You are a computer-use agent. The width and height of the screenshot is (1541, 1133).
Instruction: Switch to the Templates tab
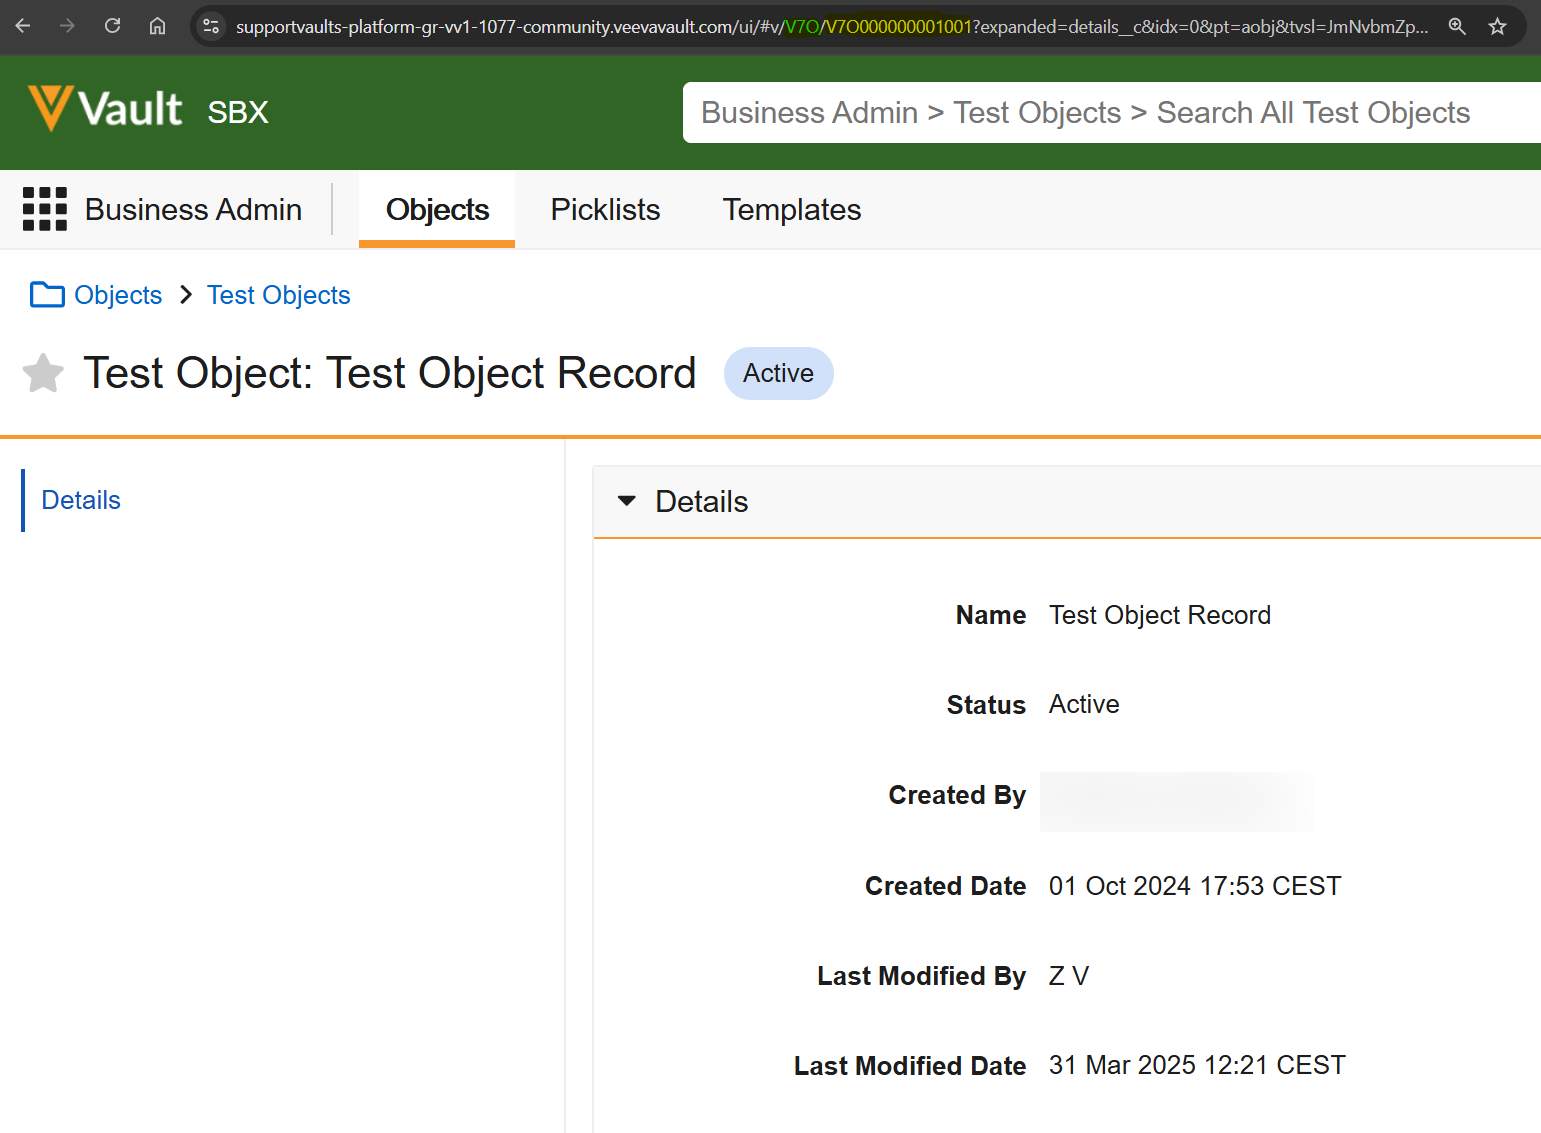[791, 210]
